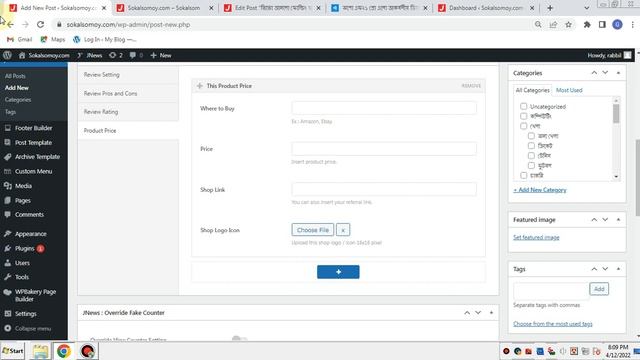Image resolution: width=640 pixels, height=360 pixels.
Task: Click Choose File for Shop Logo Icon
Action: [x=313, y=230]
